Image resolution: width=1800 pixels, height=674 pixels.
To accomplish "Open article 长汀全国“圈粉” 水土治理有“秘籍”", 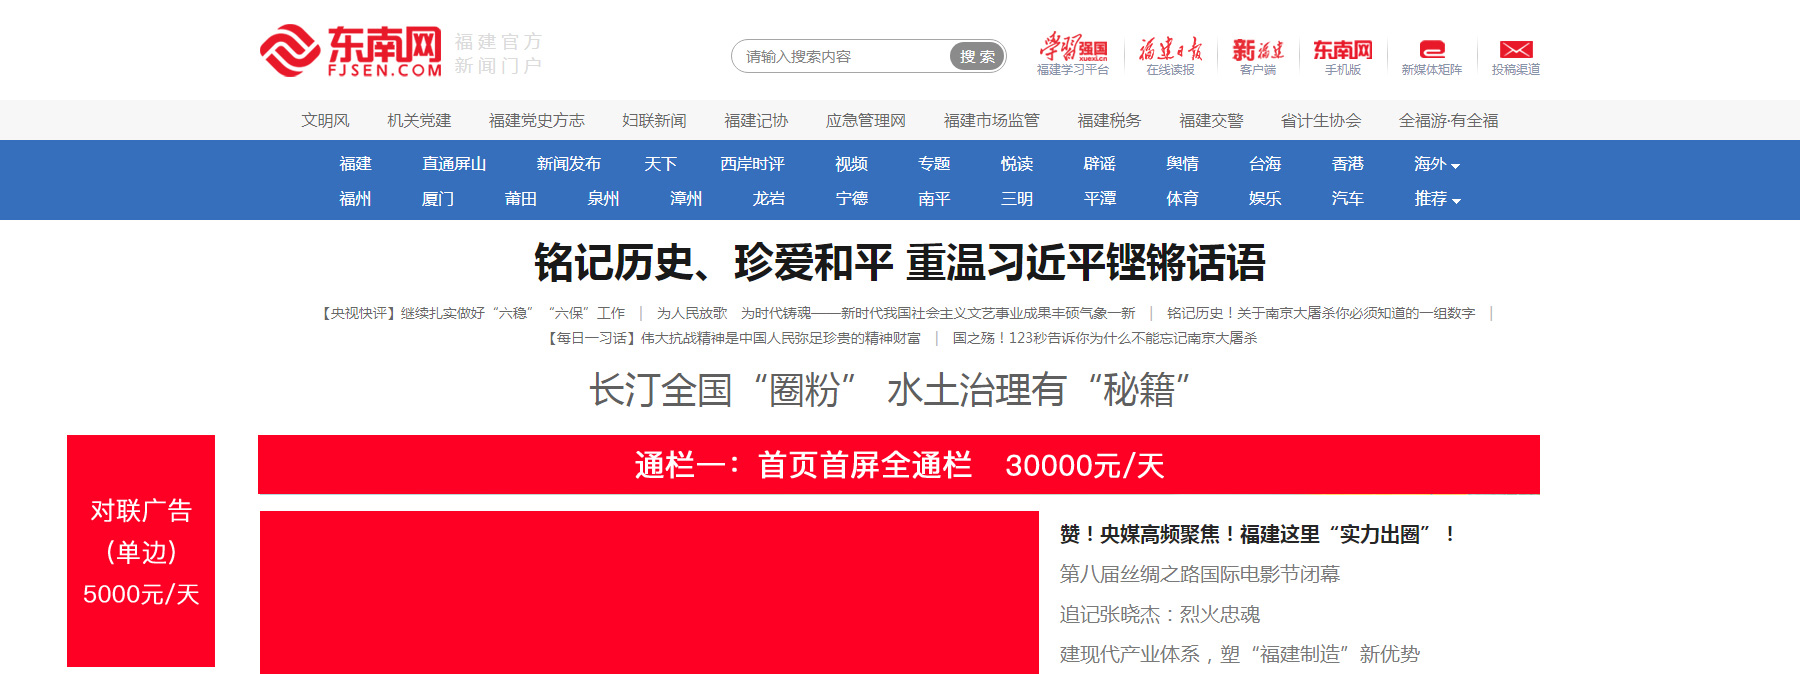I will [x=889, y=389].
